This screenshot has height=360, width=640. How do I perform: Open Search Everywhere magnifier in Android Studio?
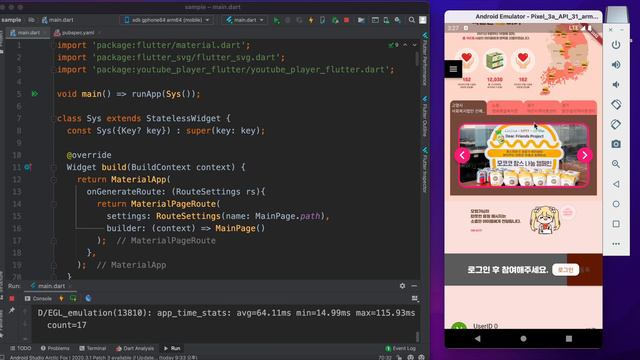pyautogui.click(x=412, y=20)
